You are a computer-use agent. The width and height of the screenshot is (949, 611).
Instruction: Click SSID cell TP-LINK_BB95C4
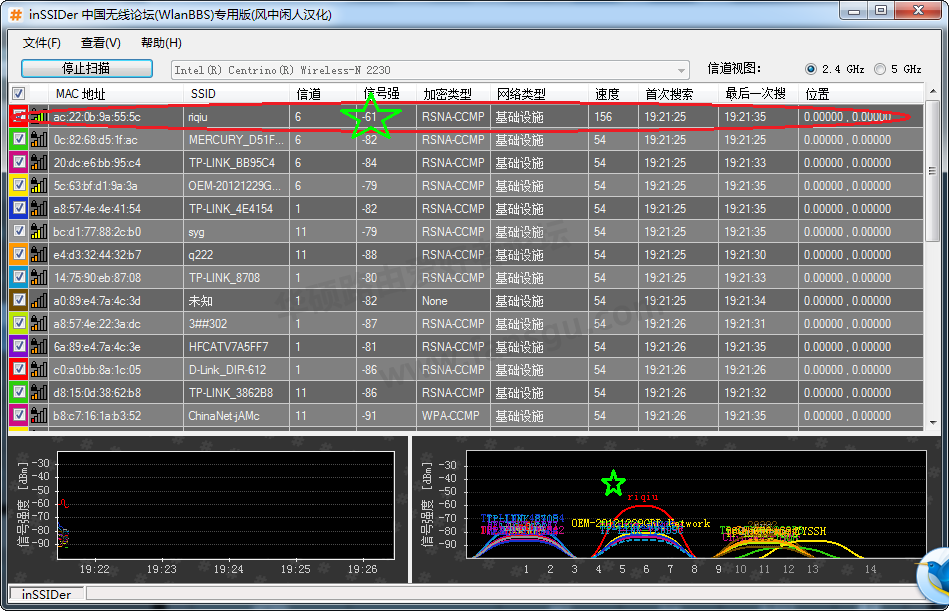tap(236, 163)
